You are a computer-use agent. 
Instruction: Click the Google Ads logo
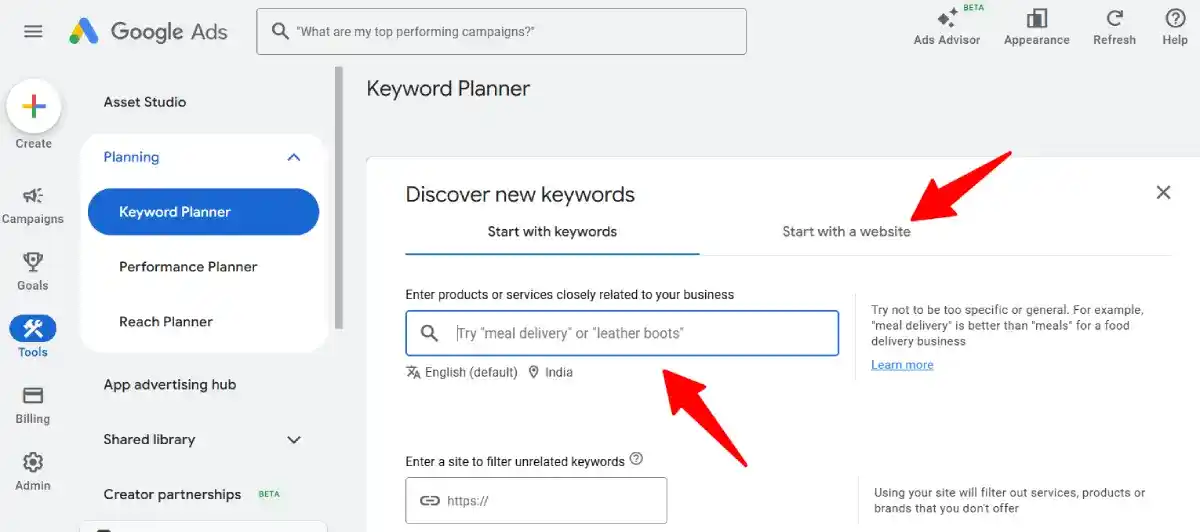[x=148, y=31]
